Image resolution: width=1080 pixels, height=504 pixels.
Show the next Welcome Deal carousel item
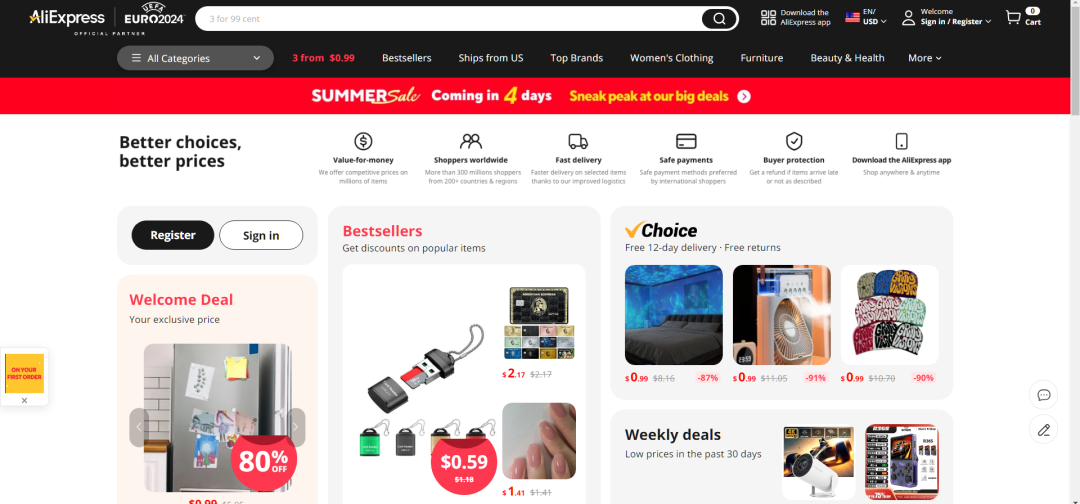pyautogui.click(x=295, y=427)
